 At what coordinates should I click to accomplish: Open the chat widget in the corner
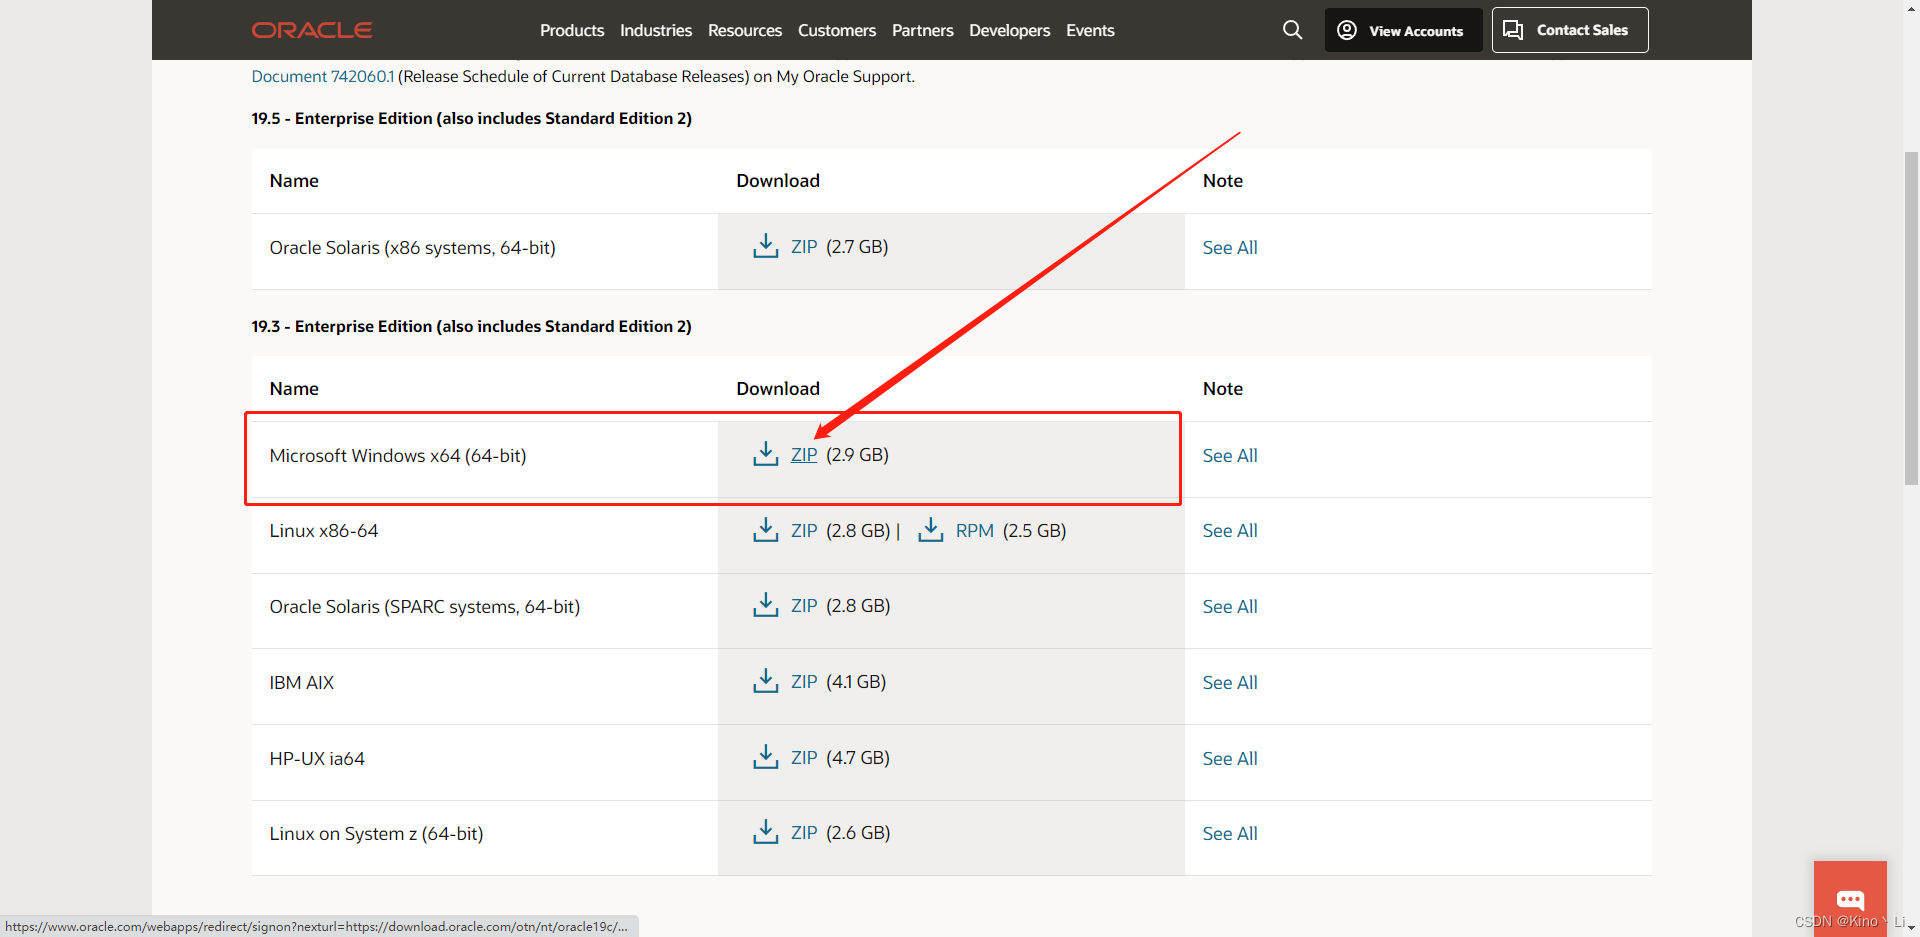[1850, 897]
